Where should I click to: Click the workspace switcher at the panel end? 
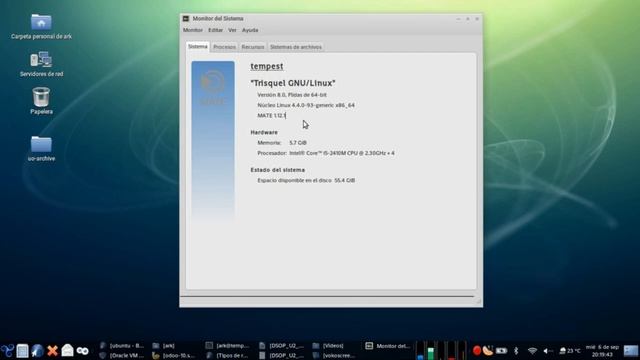point(631,351)
